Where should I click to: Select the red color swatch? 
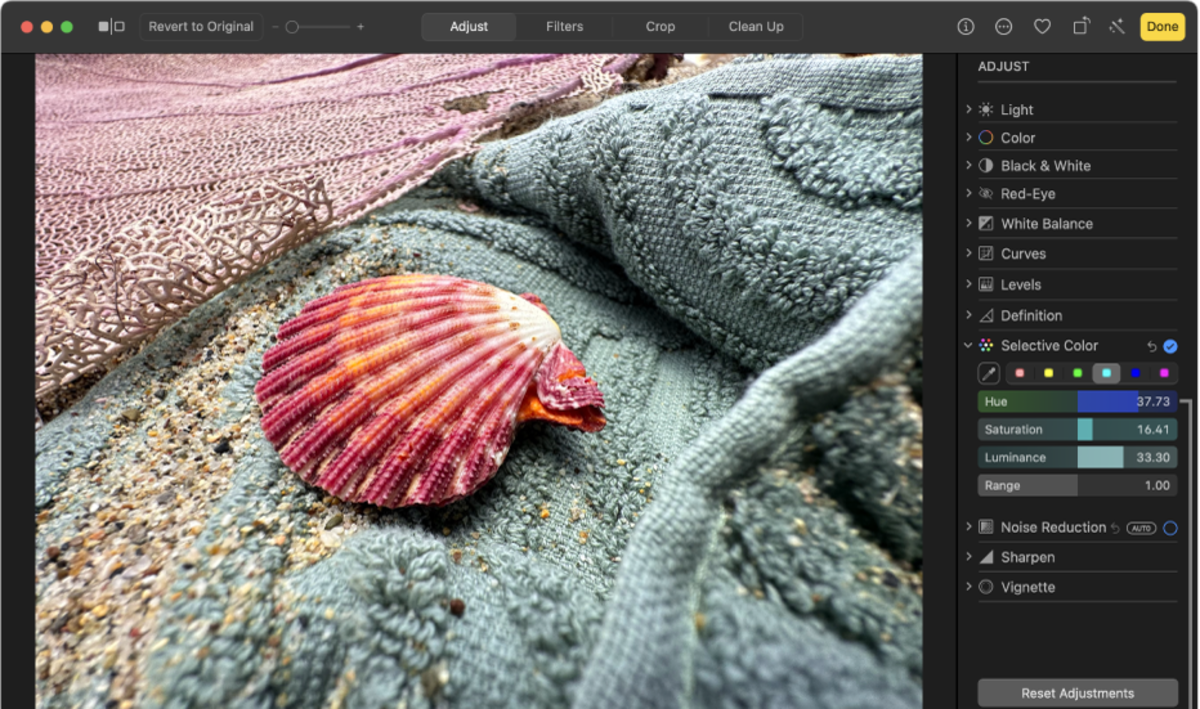tap(1020, 374)
